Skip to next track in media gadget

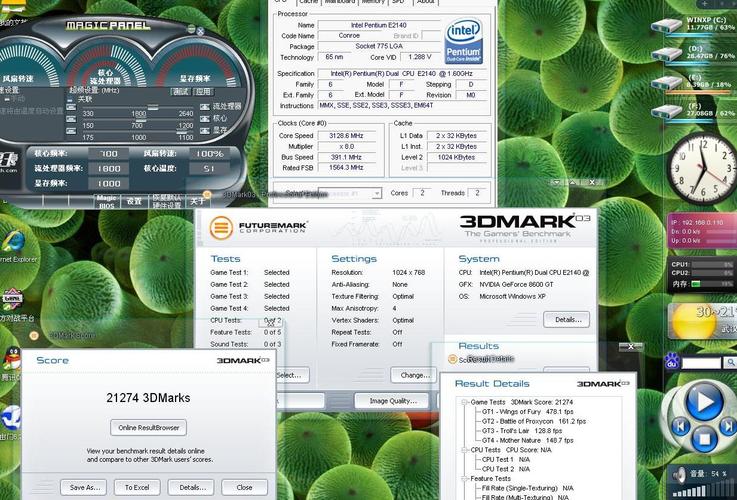pyautogui.click(x=728, y=427)
